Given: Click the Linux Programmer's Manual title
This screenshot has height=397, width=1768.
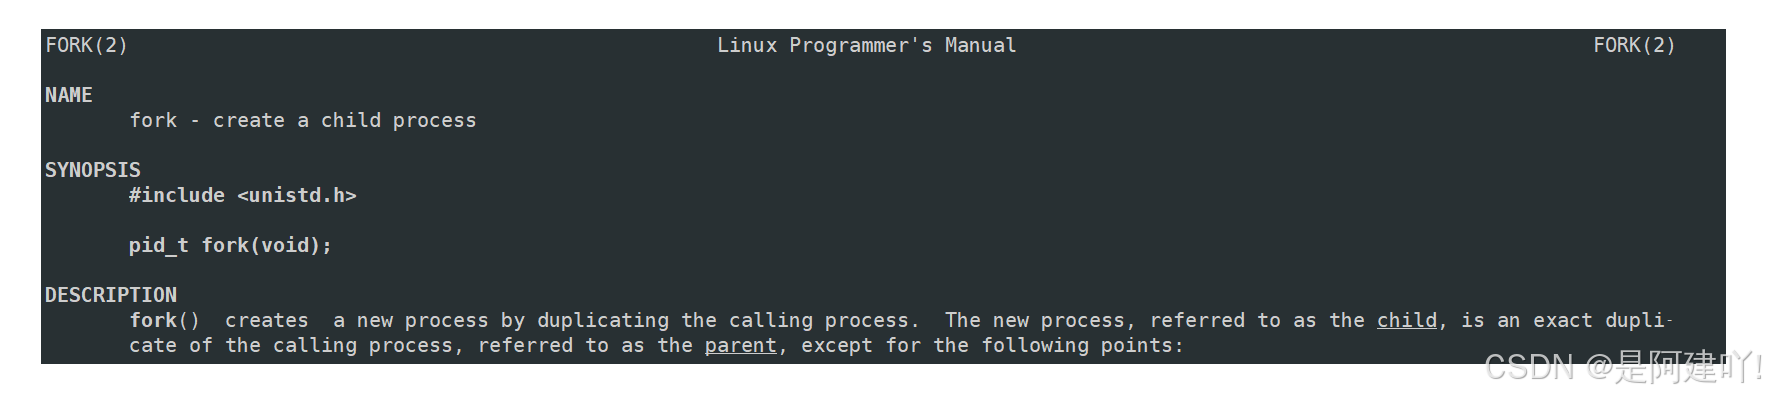Looking at the screenshot, I should tap(867, 45).
